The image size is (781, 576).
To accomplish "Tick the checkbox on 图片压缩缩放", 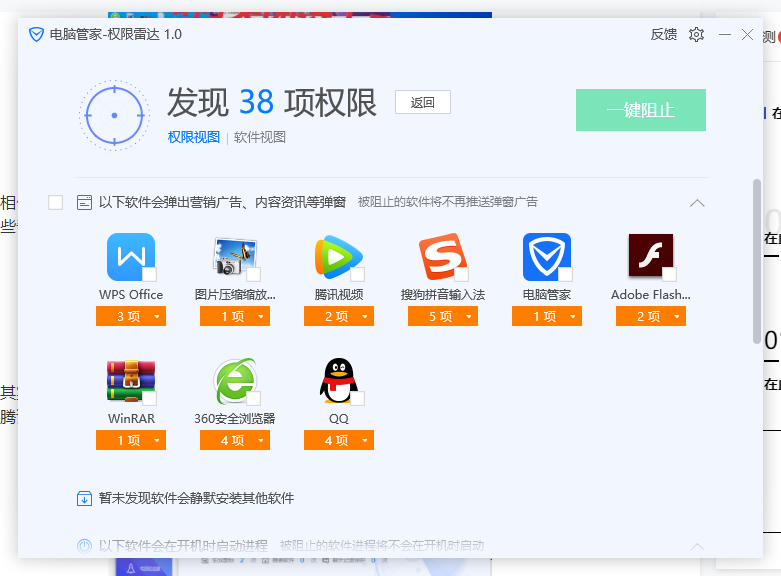I will click(x=254, y=274).
